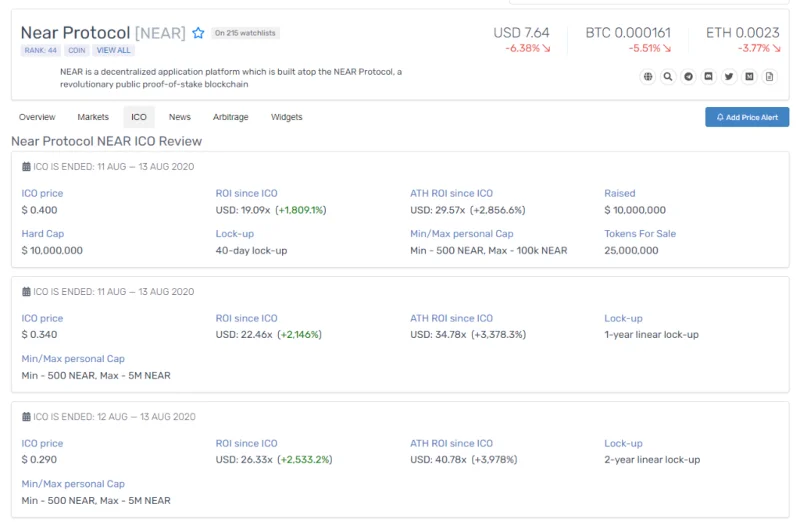Image resolution: width=800 pixels, height=522 pixels.
Task: Open the Discord chat icon
Action: coord(708,77)
